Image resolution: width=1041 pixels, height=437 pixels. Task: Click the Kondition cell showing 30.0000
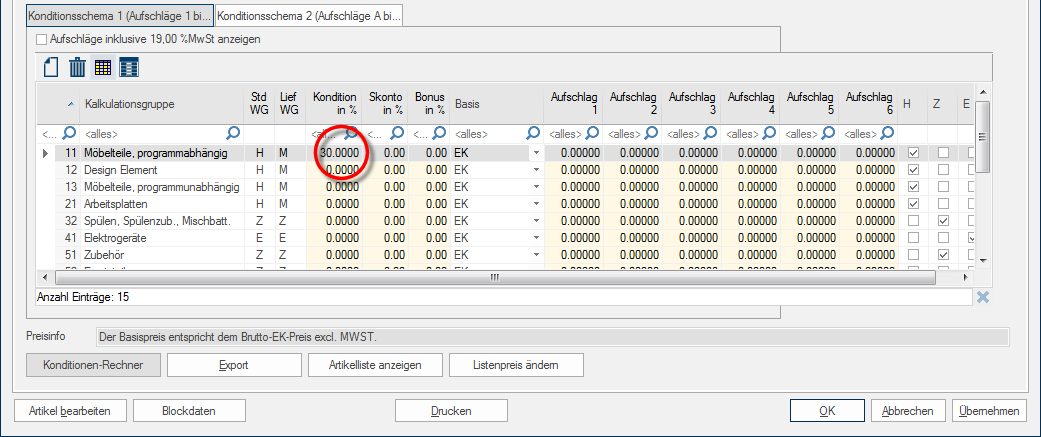tap(339, 153)
